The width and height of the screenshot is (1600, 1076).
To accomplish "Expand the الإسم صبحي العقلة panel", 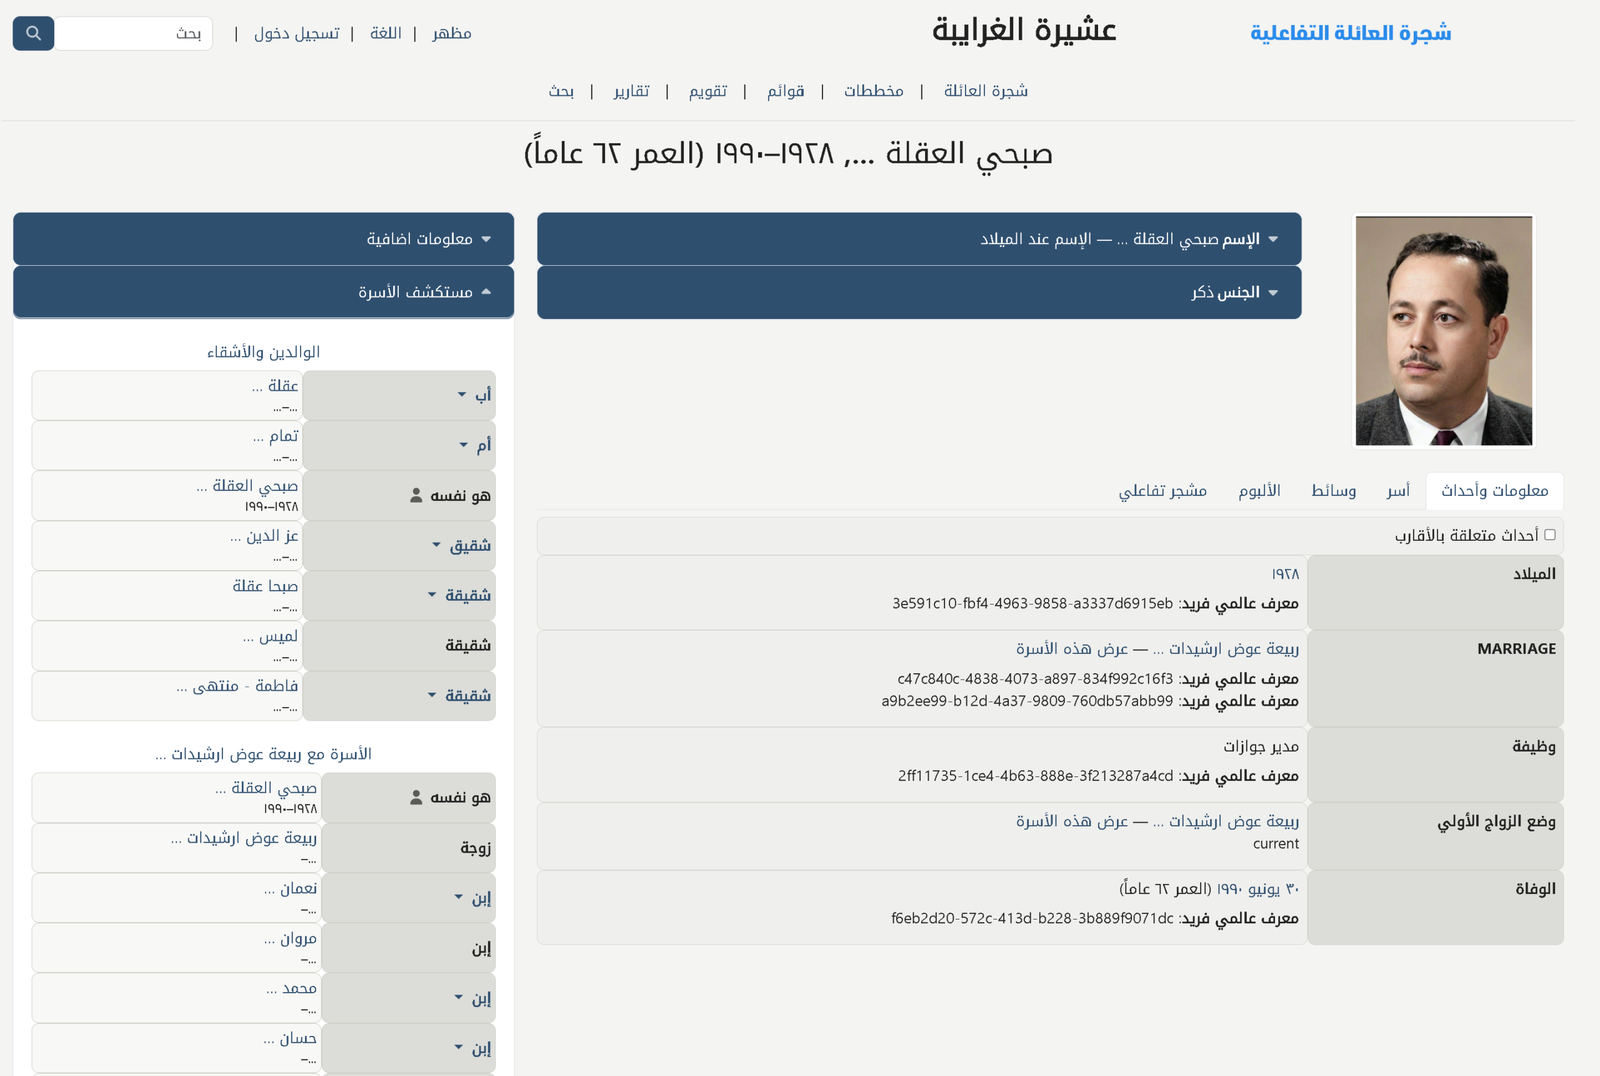I will [x=1272, y=239].
